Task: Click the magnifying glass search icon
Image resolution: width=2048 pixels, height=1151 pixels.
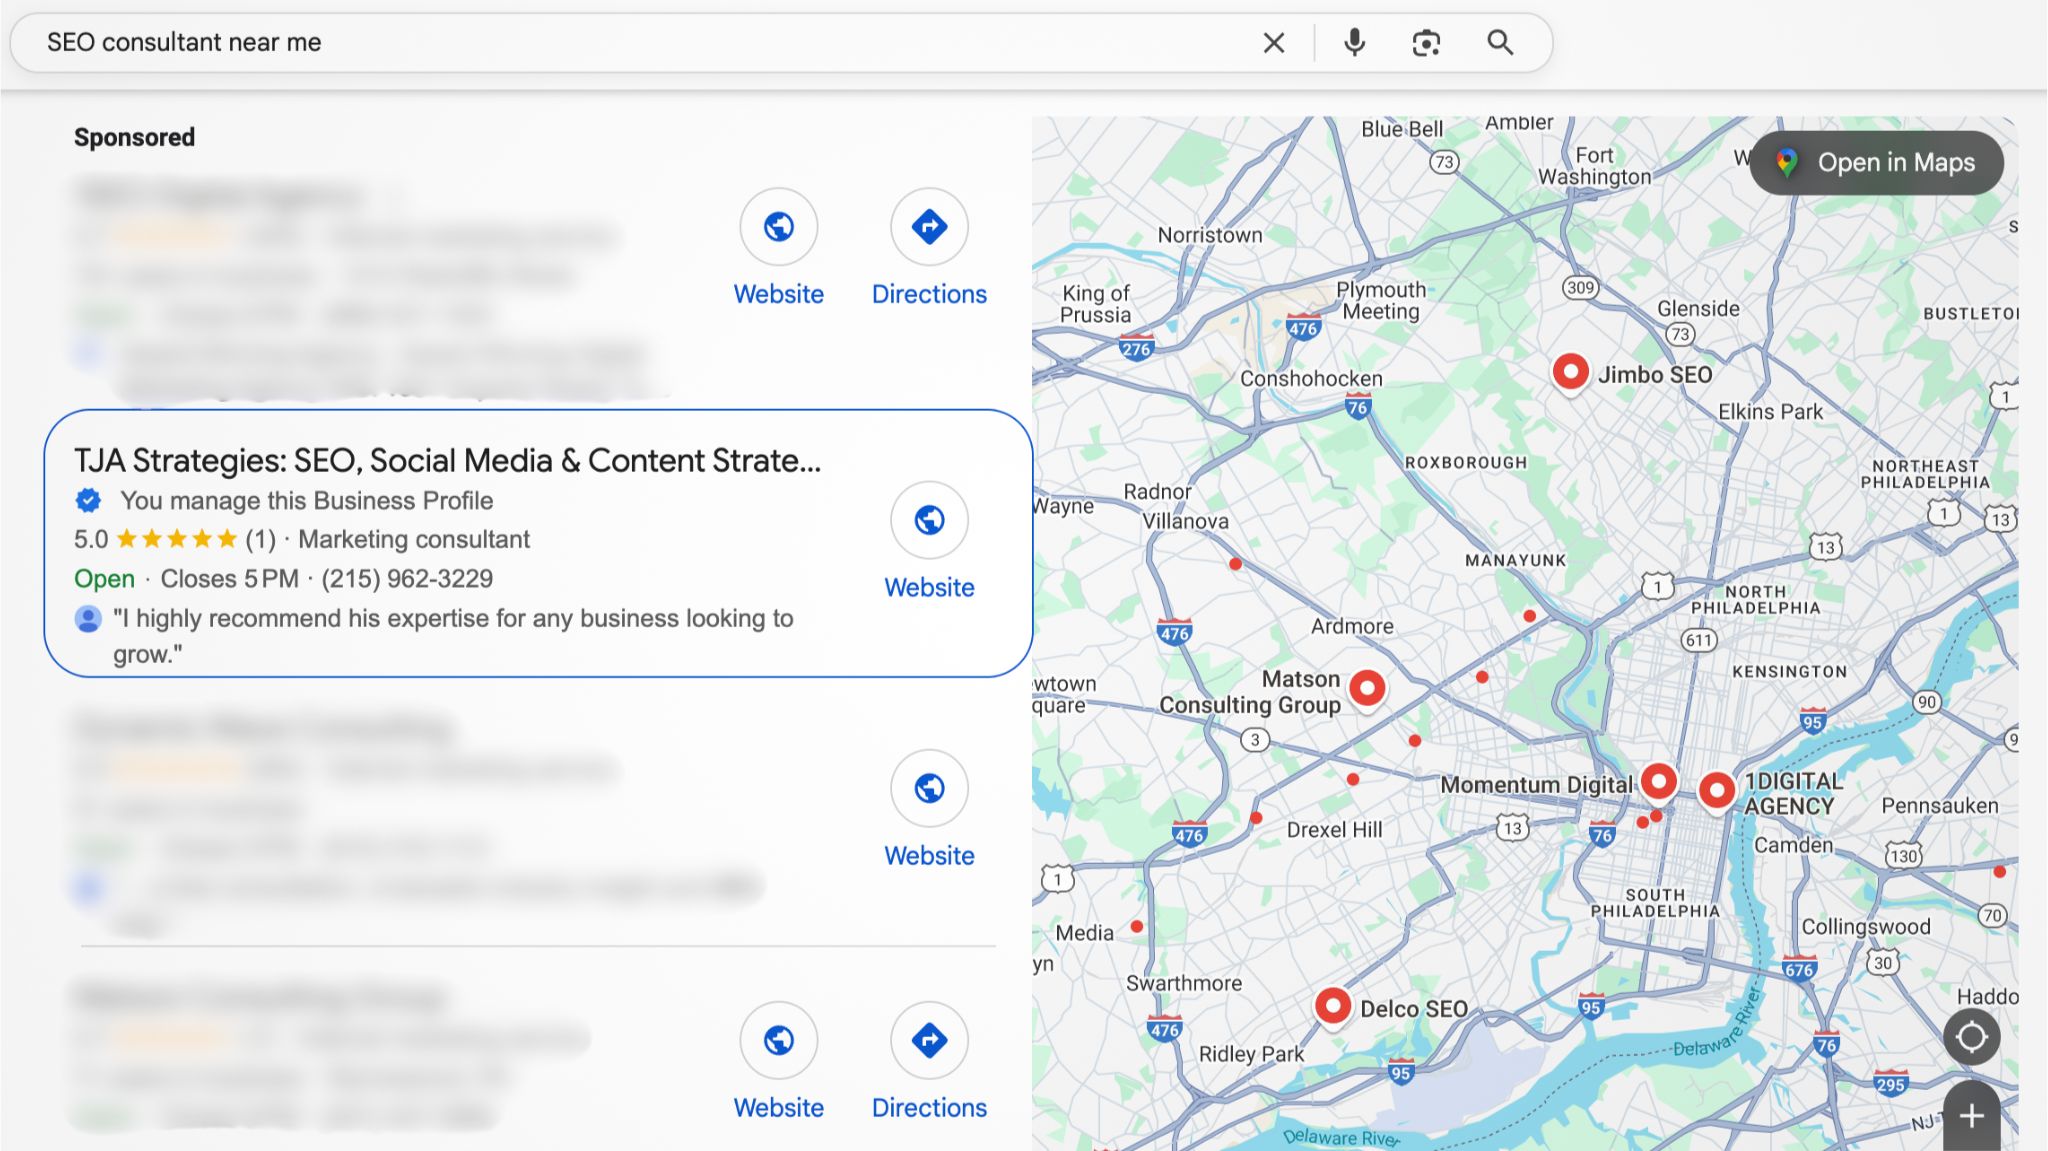Action: 1499,43
